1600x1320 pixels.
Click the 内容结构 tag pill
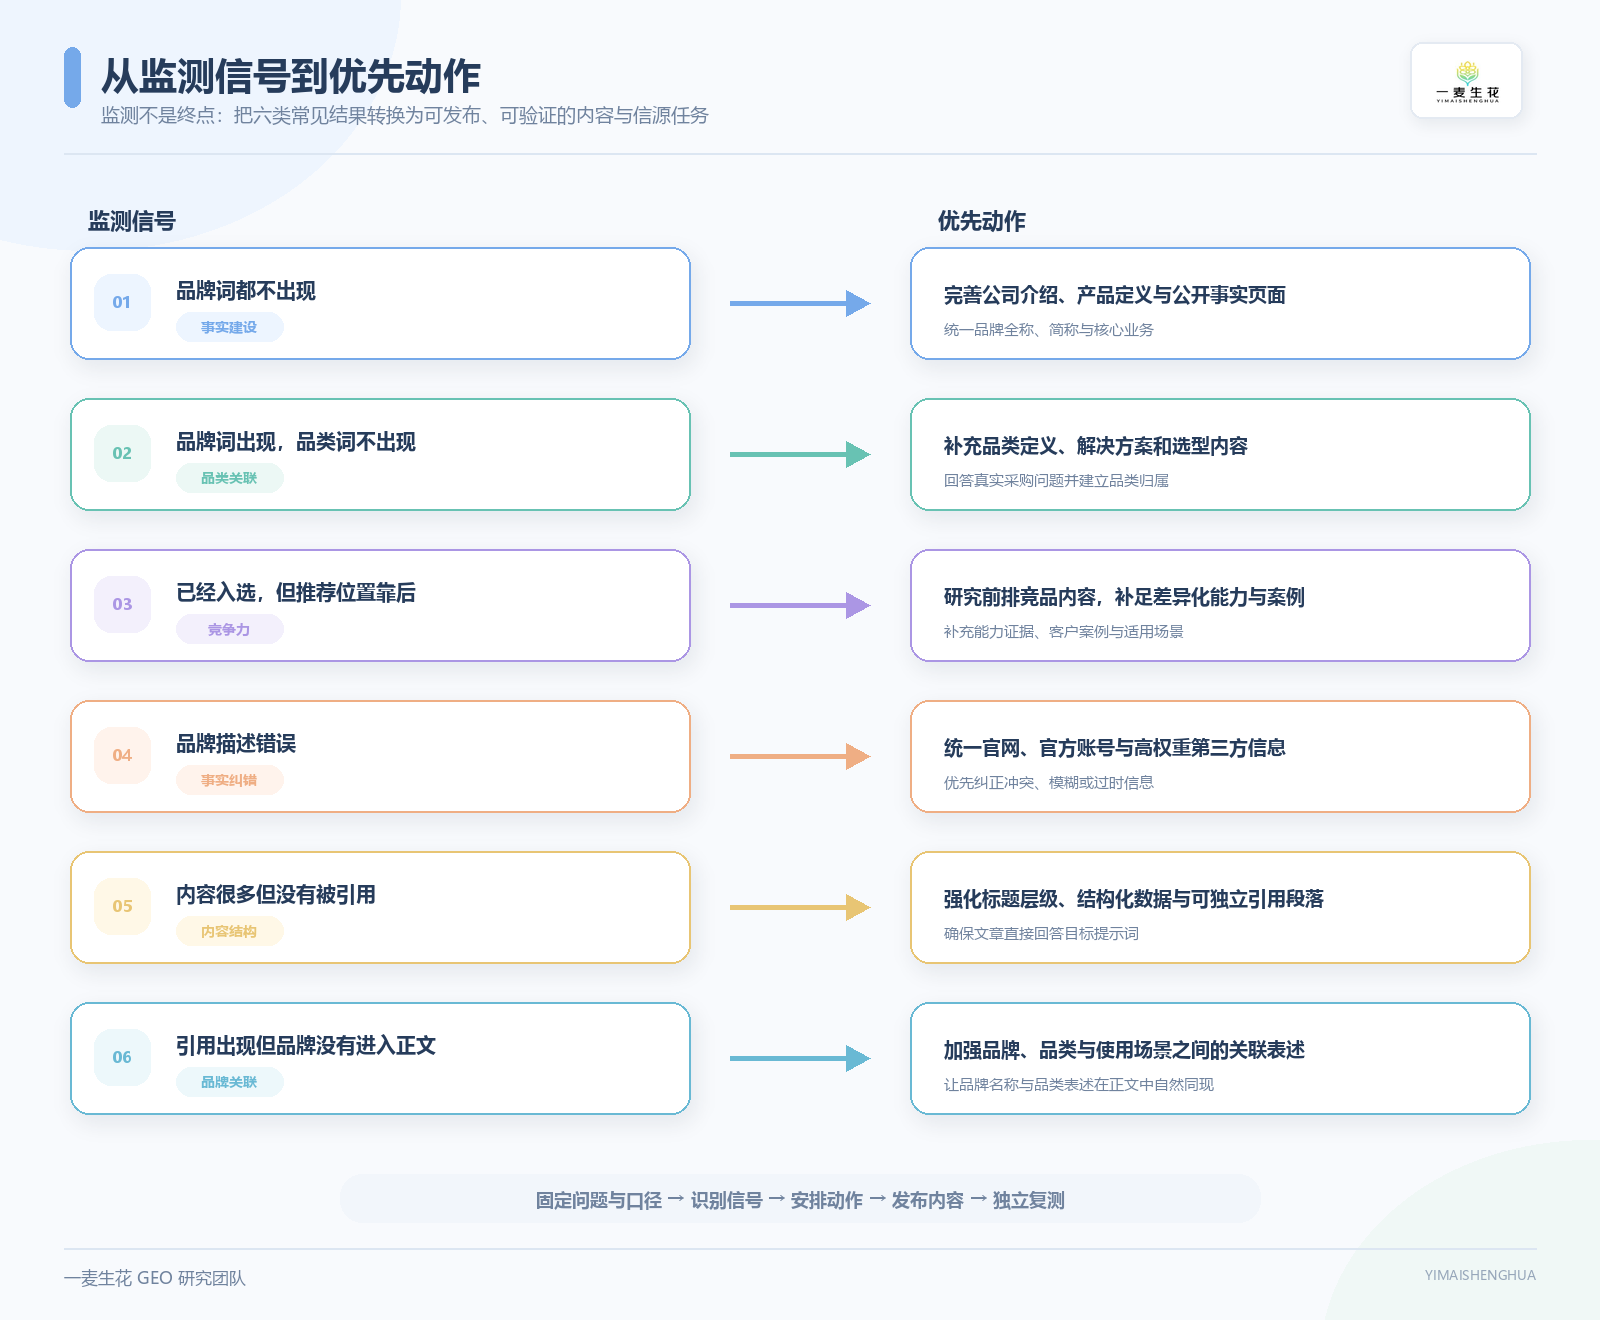tap(229, 931)
